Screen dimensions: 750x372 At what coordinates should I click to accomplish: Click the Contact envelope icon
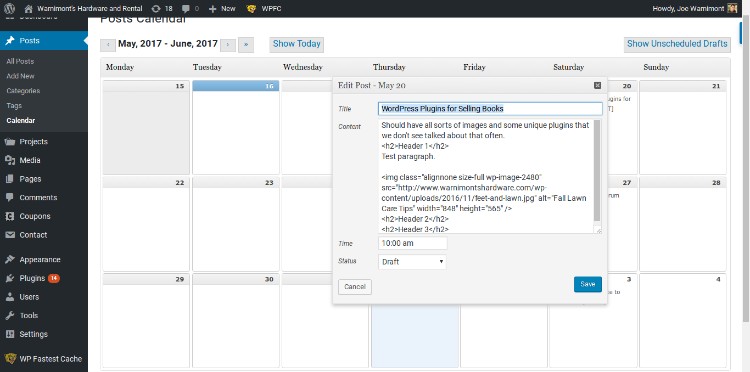pos(10,235)
